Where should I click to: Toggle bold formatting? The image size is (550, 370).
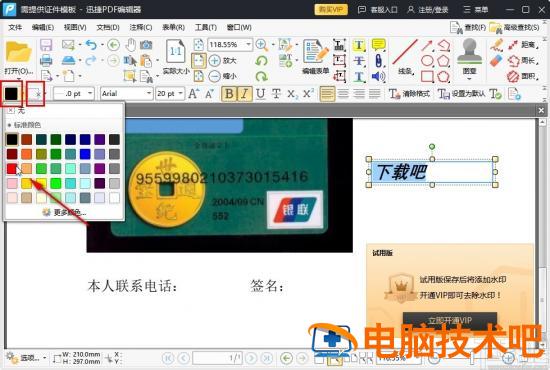pyautogui.click(x=229, y=94)
